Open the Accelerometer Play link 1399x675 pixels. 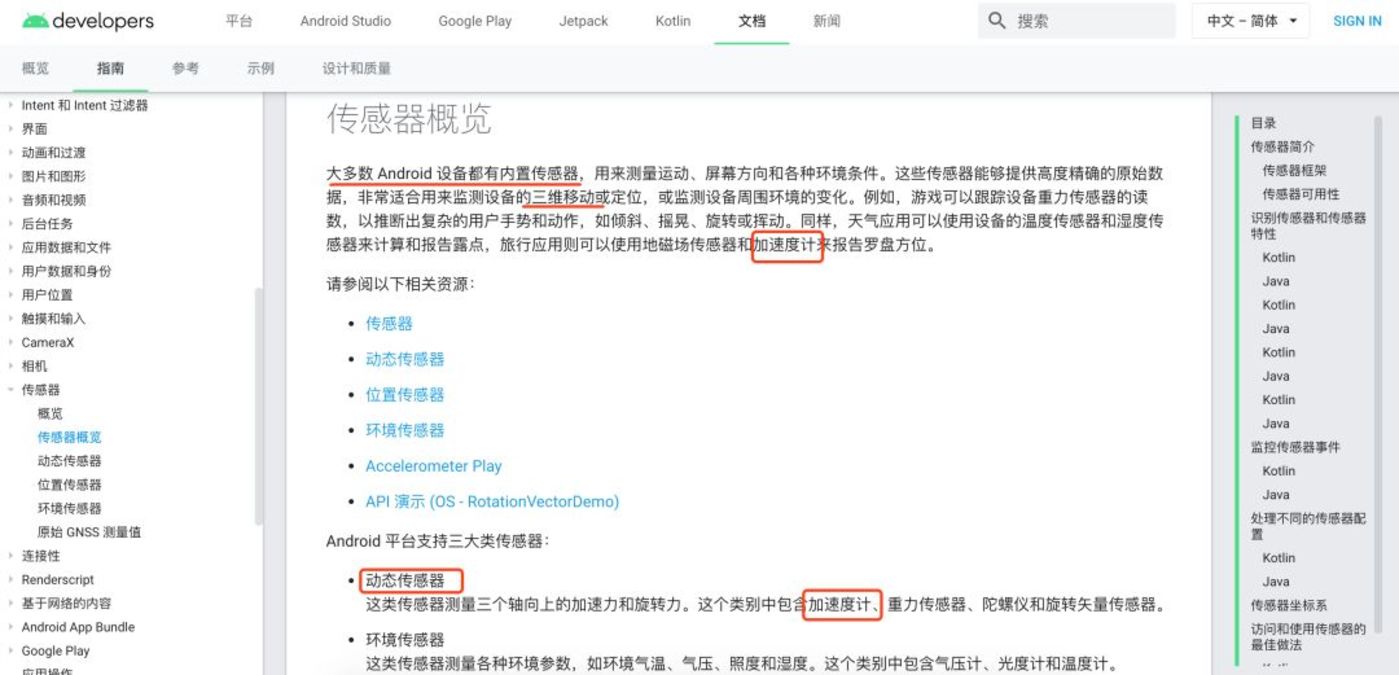[x=434, y=466]
